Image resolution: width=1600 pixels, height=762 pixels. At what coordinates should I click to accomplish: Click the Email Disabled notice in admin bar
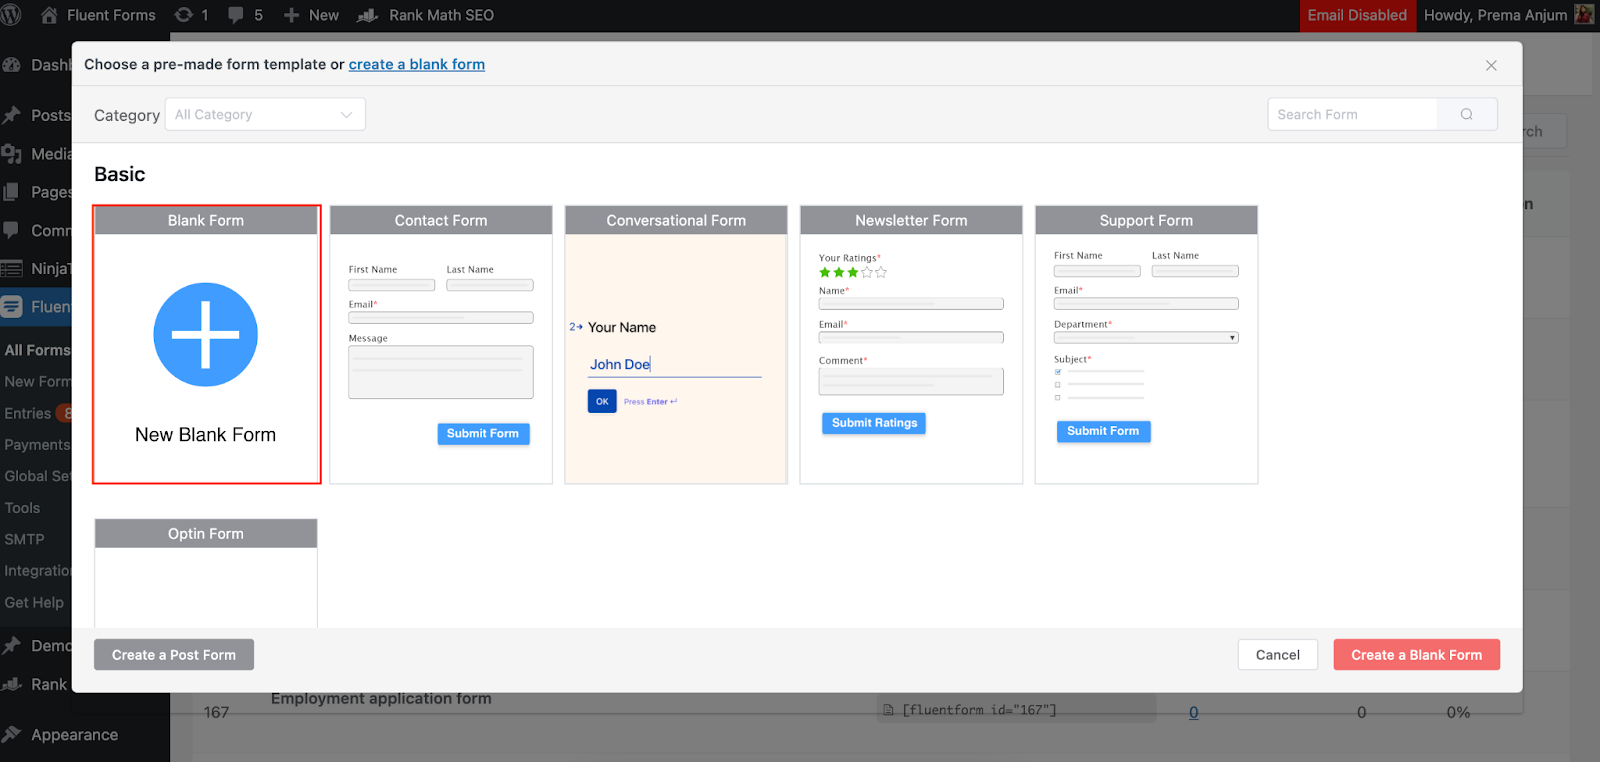click(1357, 15)
